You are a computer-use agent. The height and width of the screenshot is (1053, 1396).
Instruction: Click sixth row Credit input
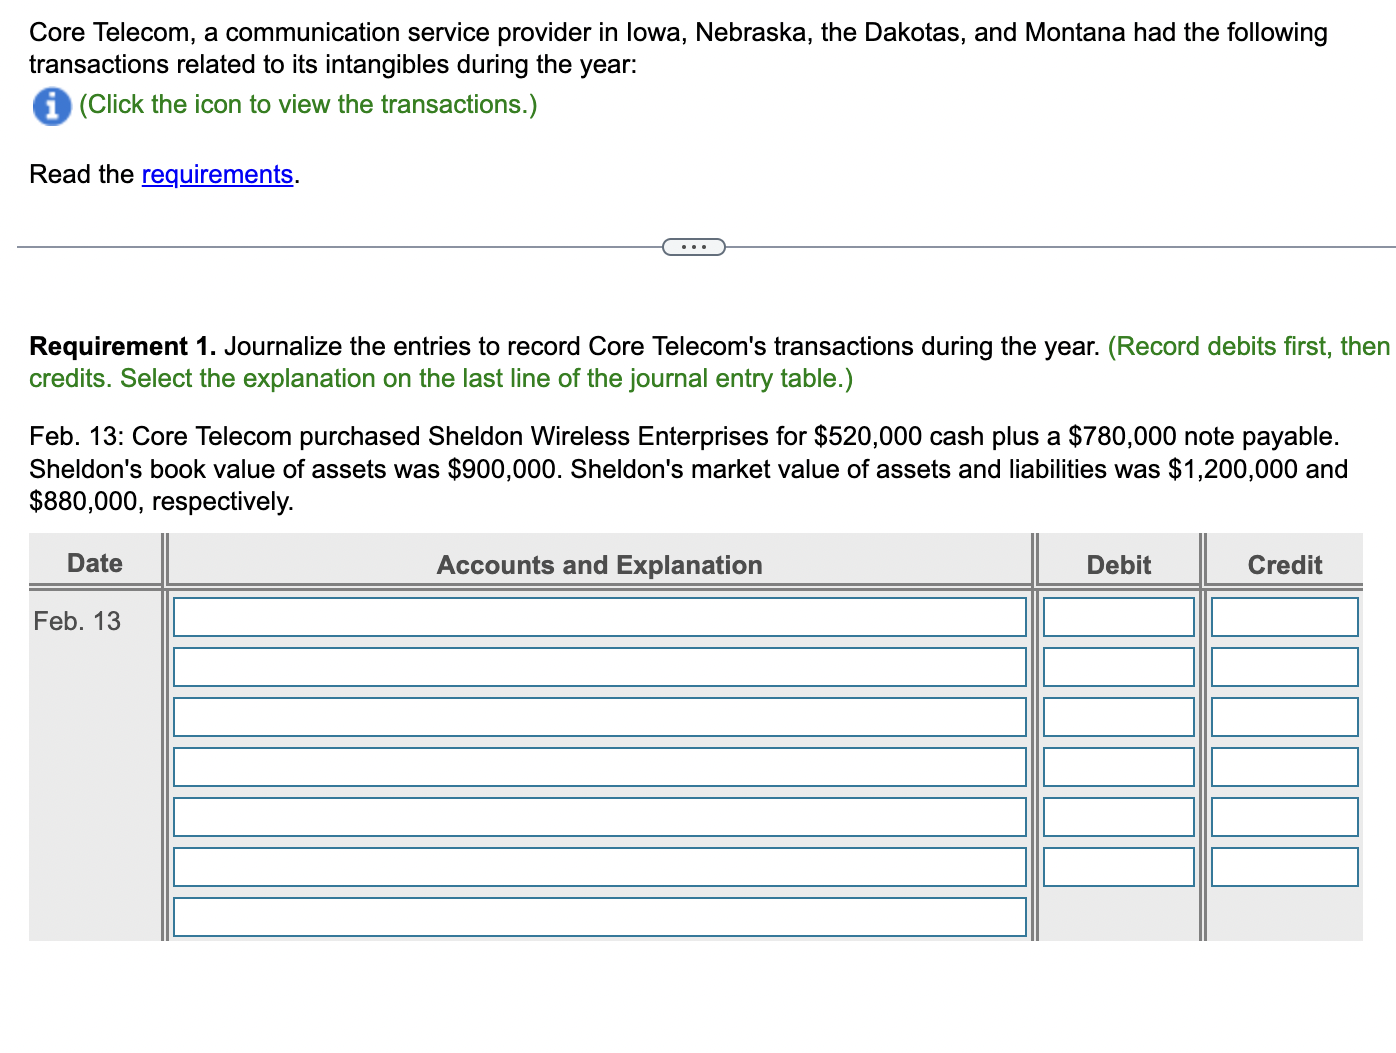1285,866
